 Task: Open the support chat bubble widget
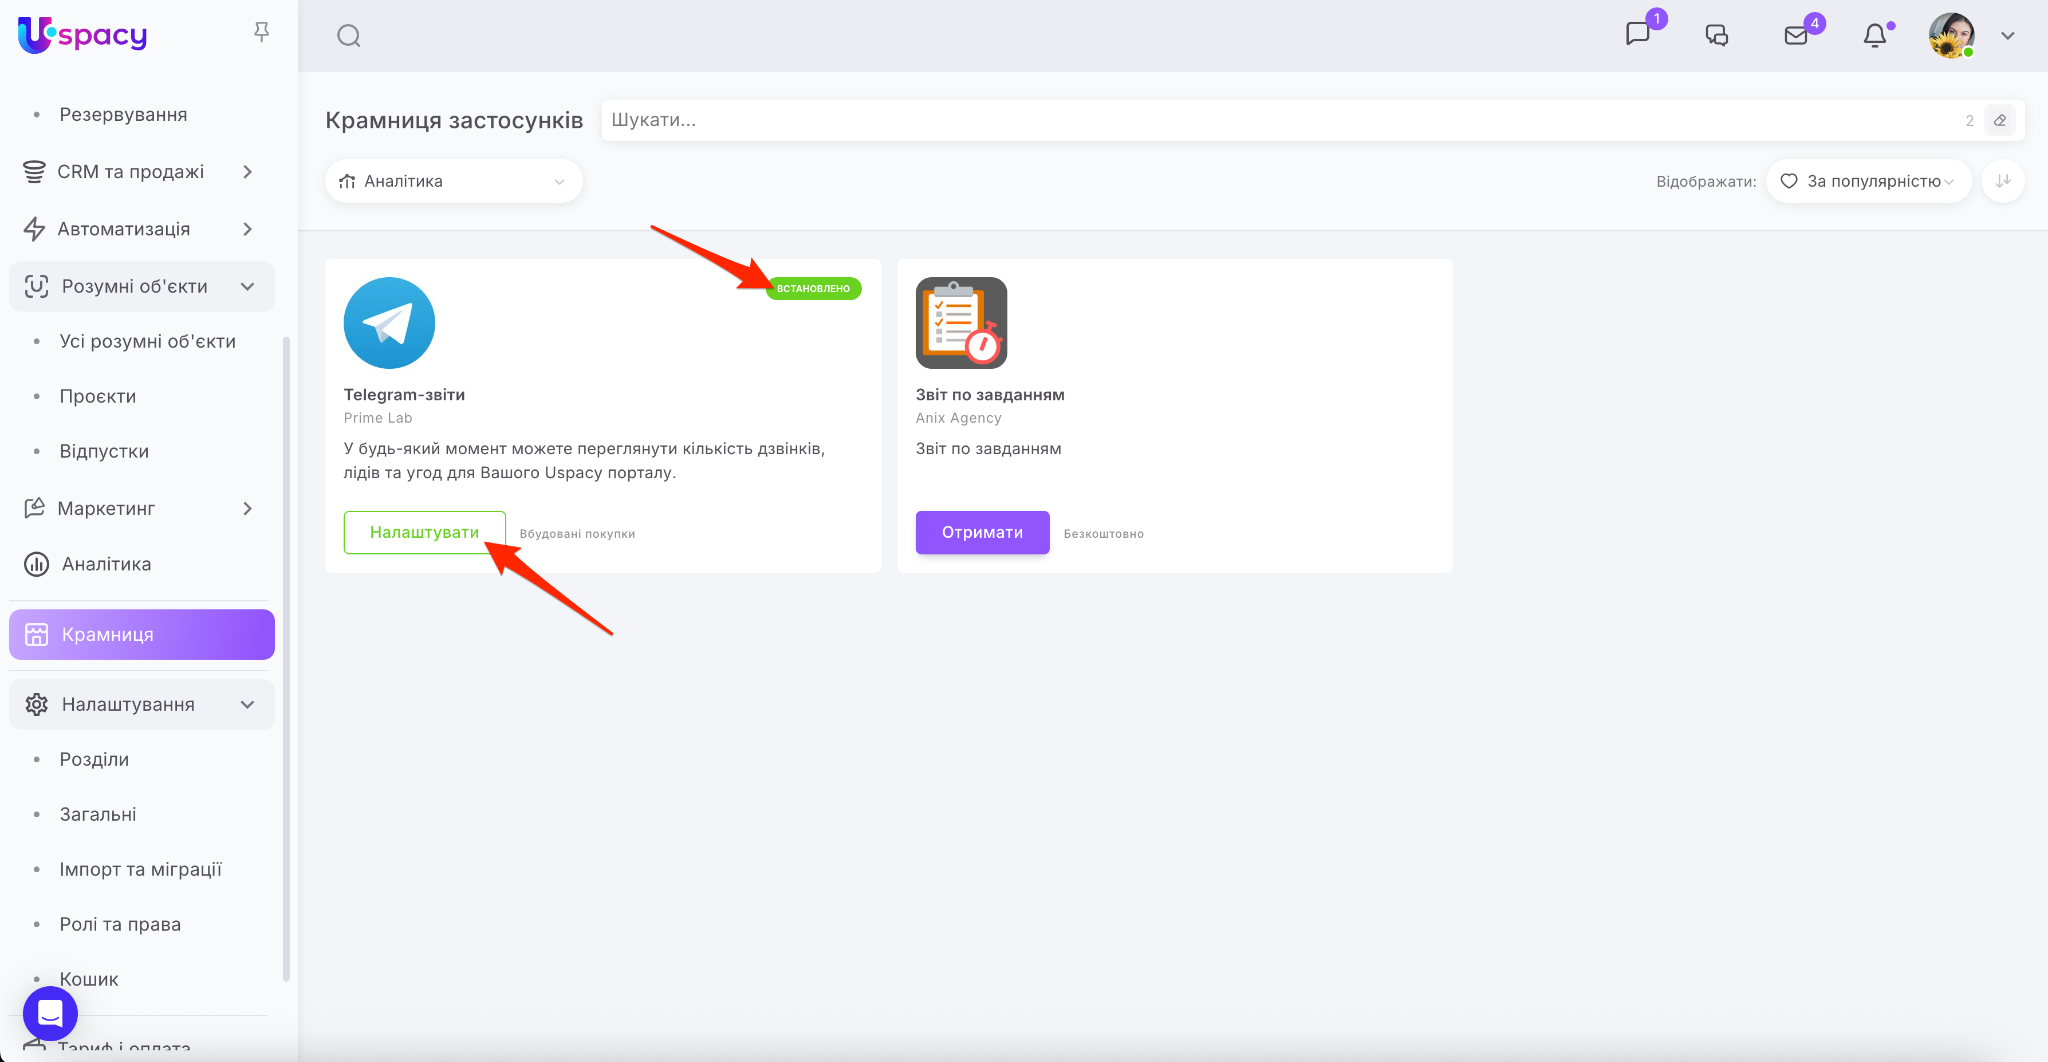click(x=50, y=1013)
